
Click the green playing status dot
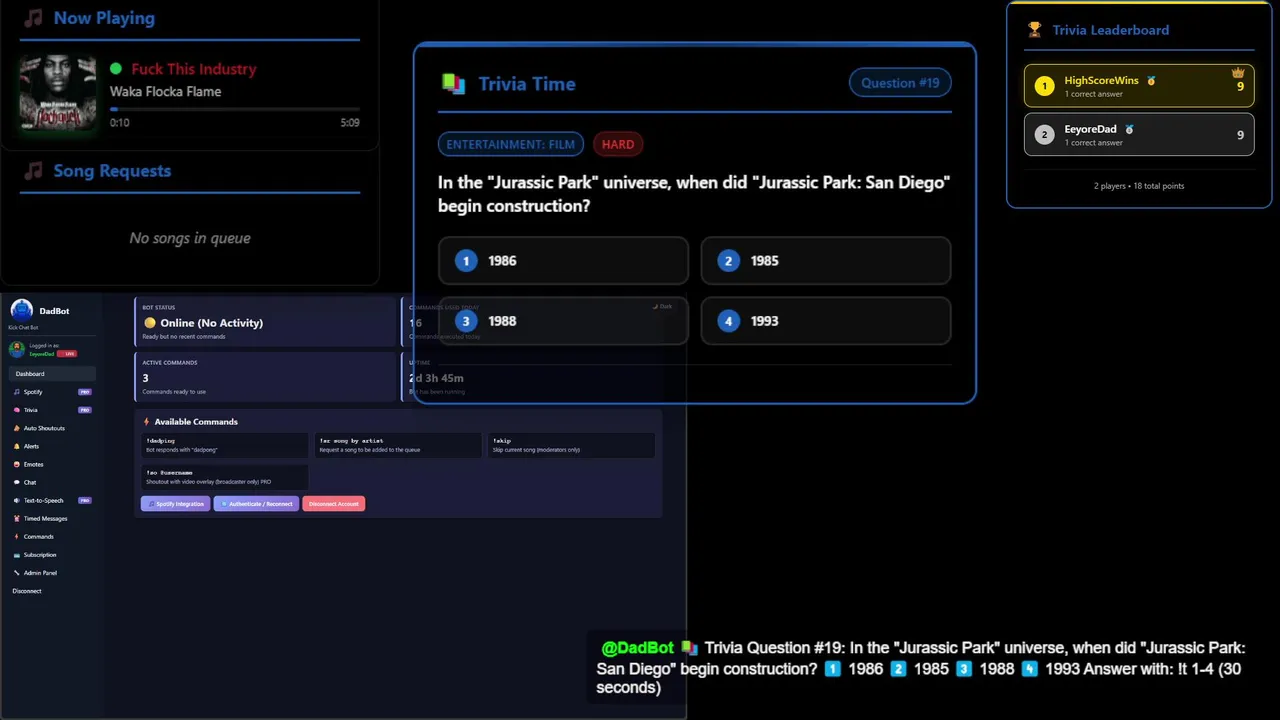[116, 69]
